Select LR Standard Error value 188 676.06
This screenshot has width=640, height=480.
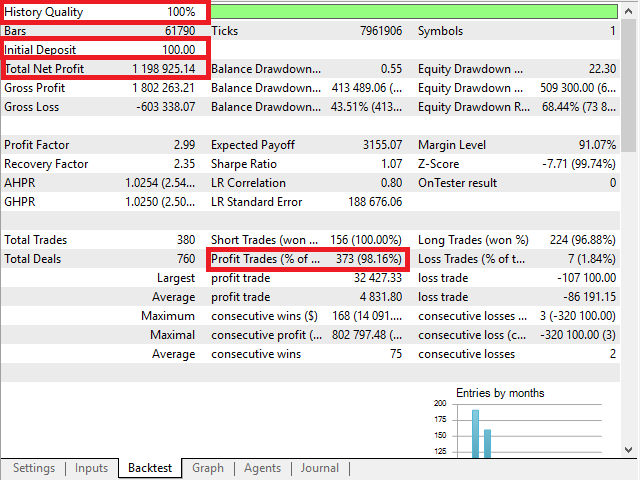pos(375,202)
